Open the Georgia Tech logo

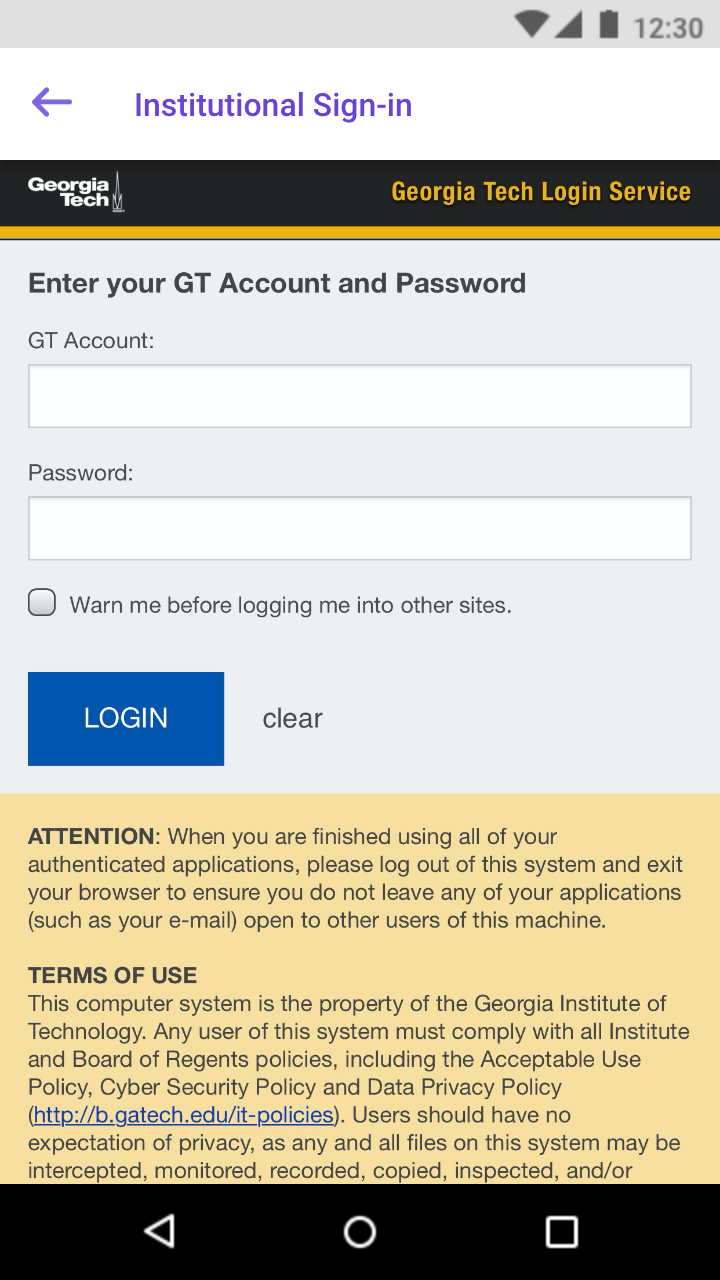click(x=76, y=191)
